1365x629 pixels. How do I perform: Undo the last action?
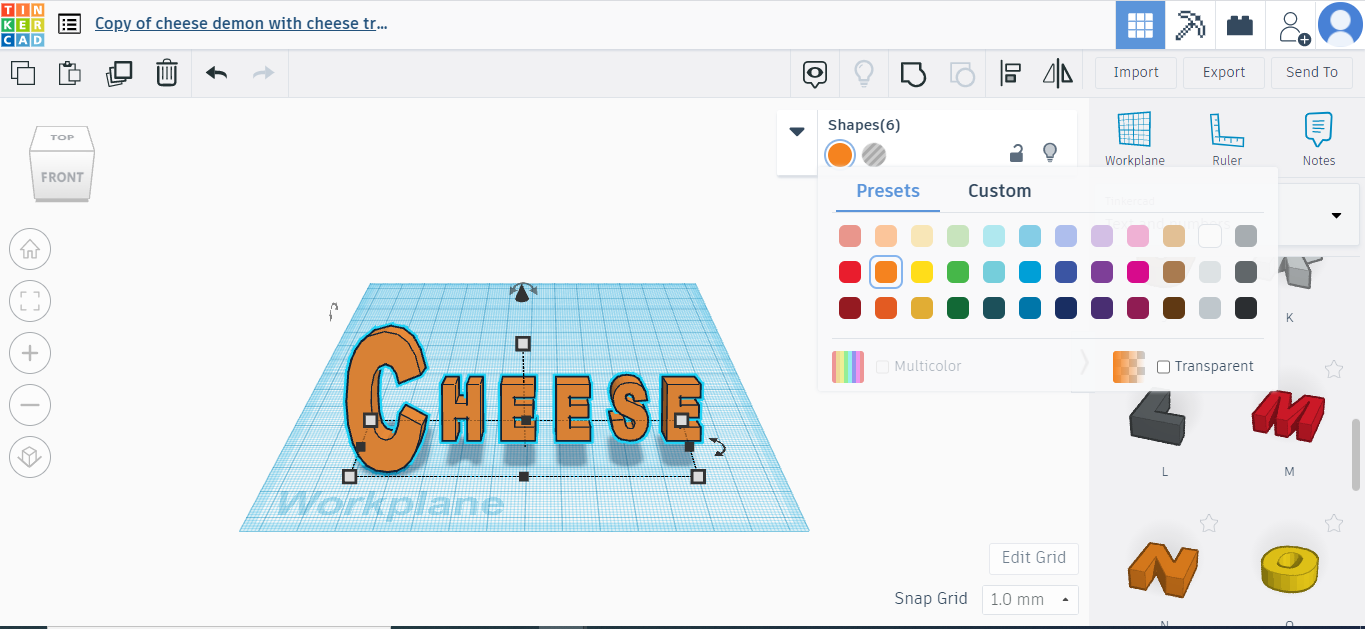[x=216, y=73]
